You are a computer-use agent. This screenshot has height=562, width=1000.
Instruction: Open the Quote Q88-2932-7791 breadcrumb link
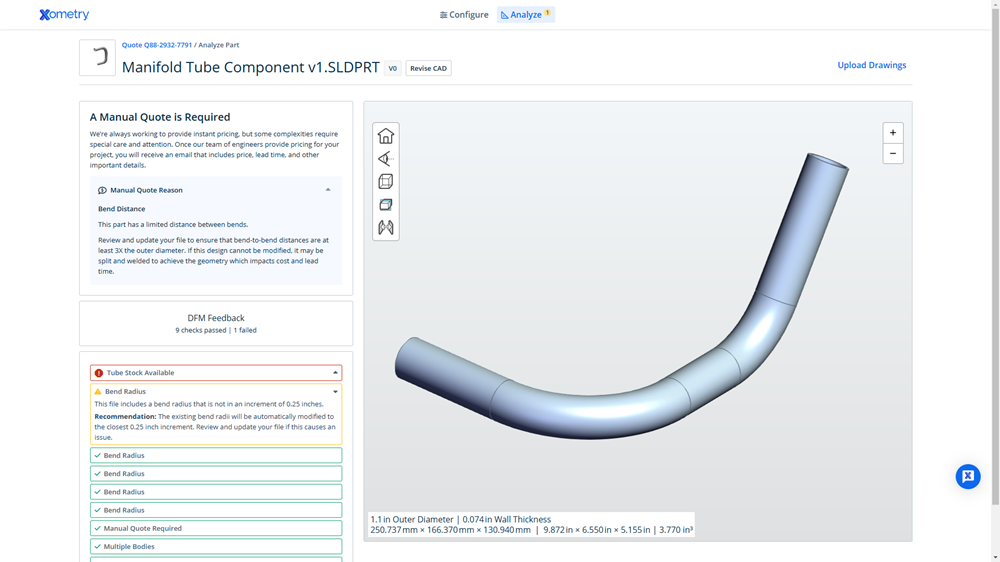point(157,45)
